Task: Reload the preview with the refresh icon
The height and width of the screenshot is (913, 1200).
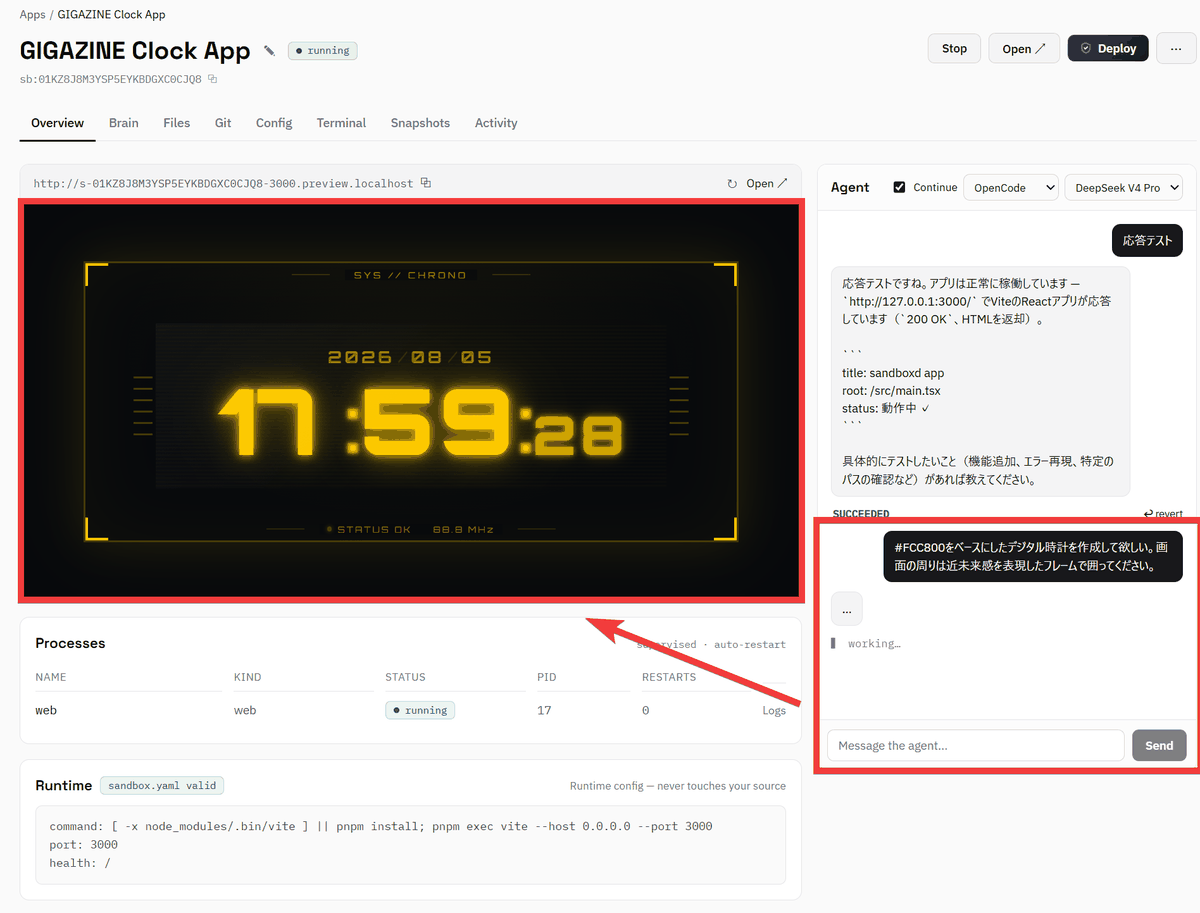Action: click(x=732, y=184)
